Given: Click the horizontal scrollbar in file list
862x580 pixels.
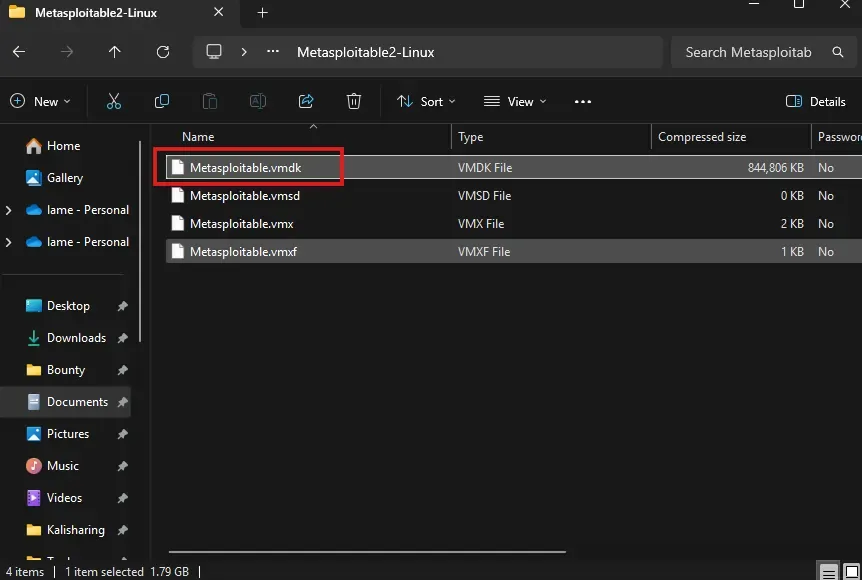Looking at the screenshot, I should click(367, 551).
